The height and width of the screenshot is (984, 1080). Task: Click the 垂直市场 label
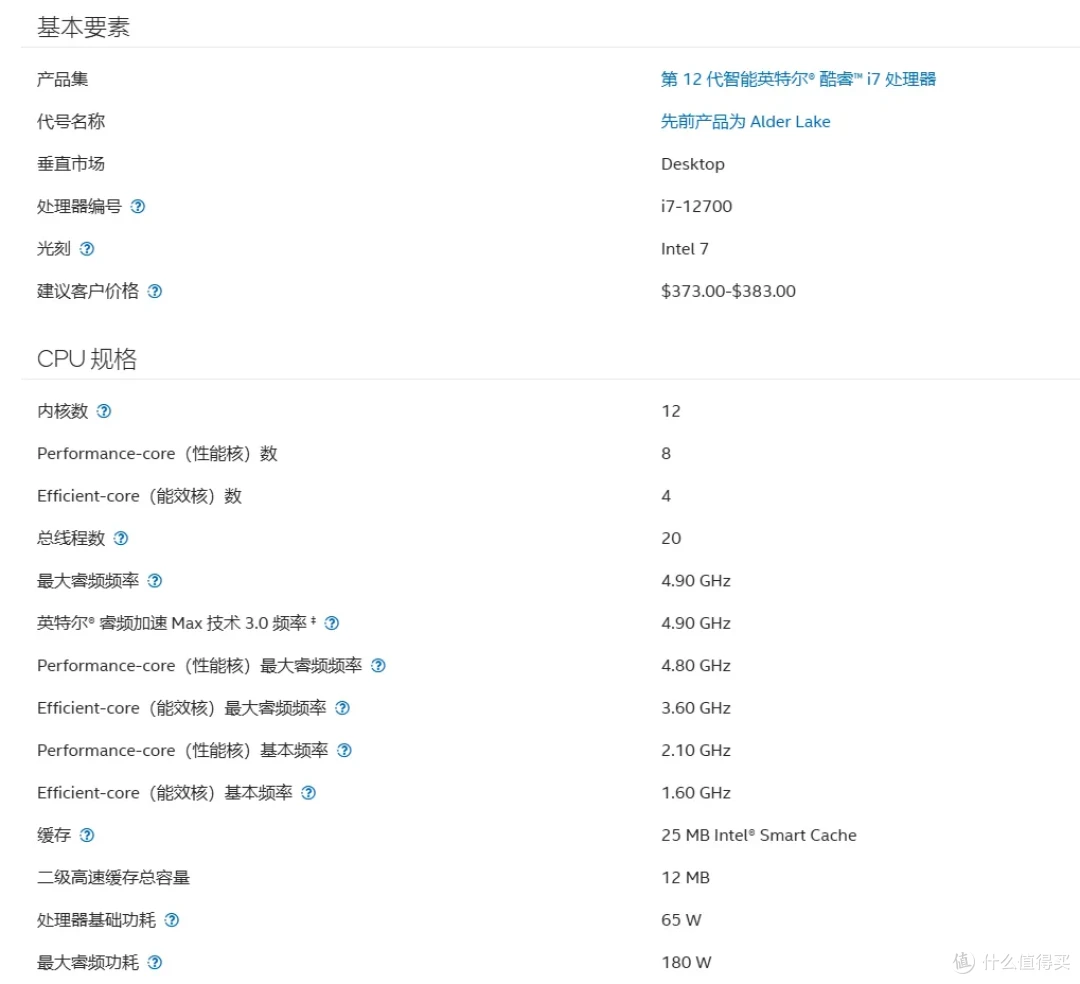(x=71, y=164)
